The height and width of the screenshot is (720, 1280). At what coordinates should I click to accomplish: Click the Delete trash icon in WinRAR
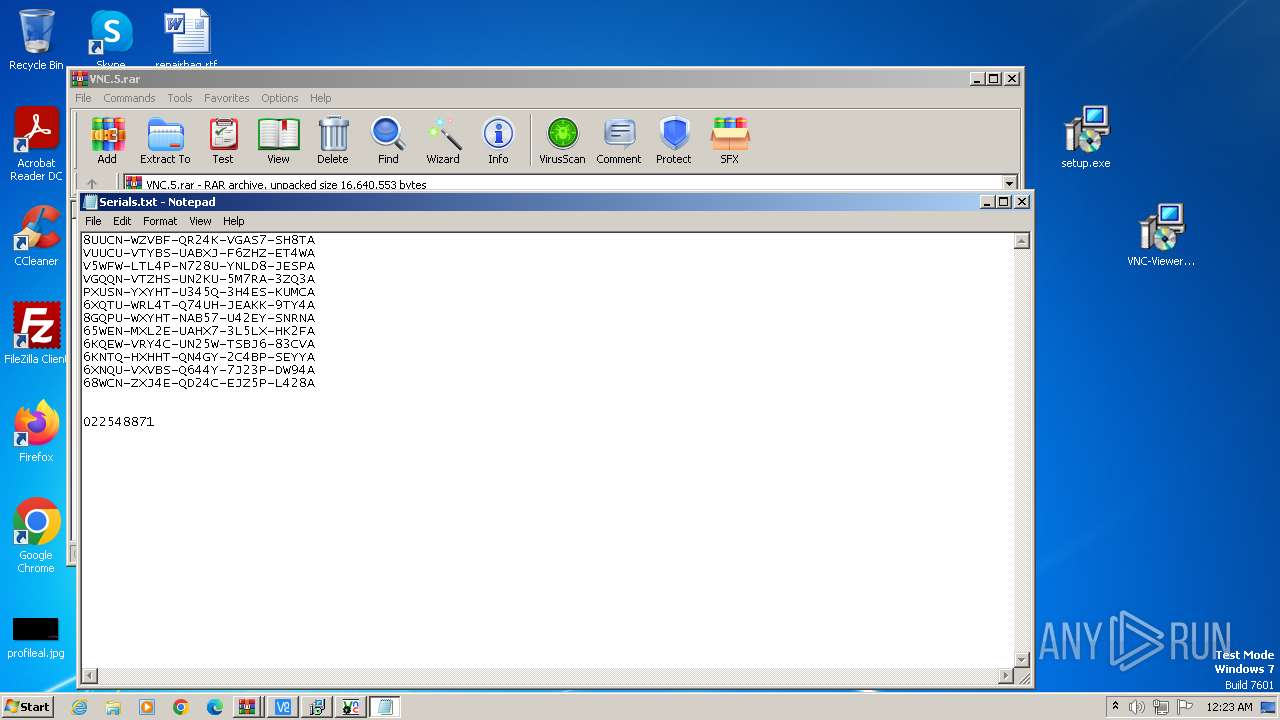[x=333, y=140]
